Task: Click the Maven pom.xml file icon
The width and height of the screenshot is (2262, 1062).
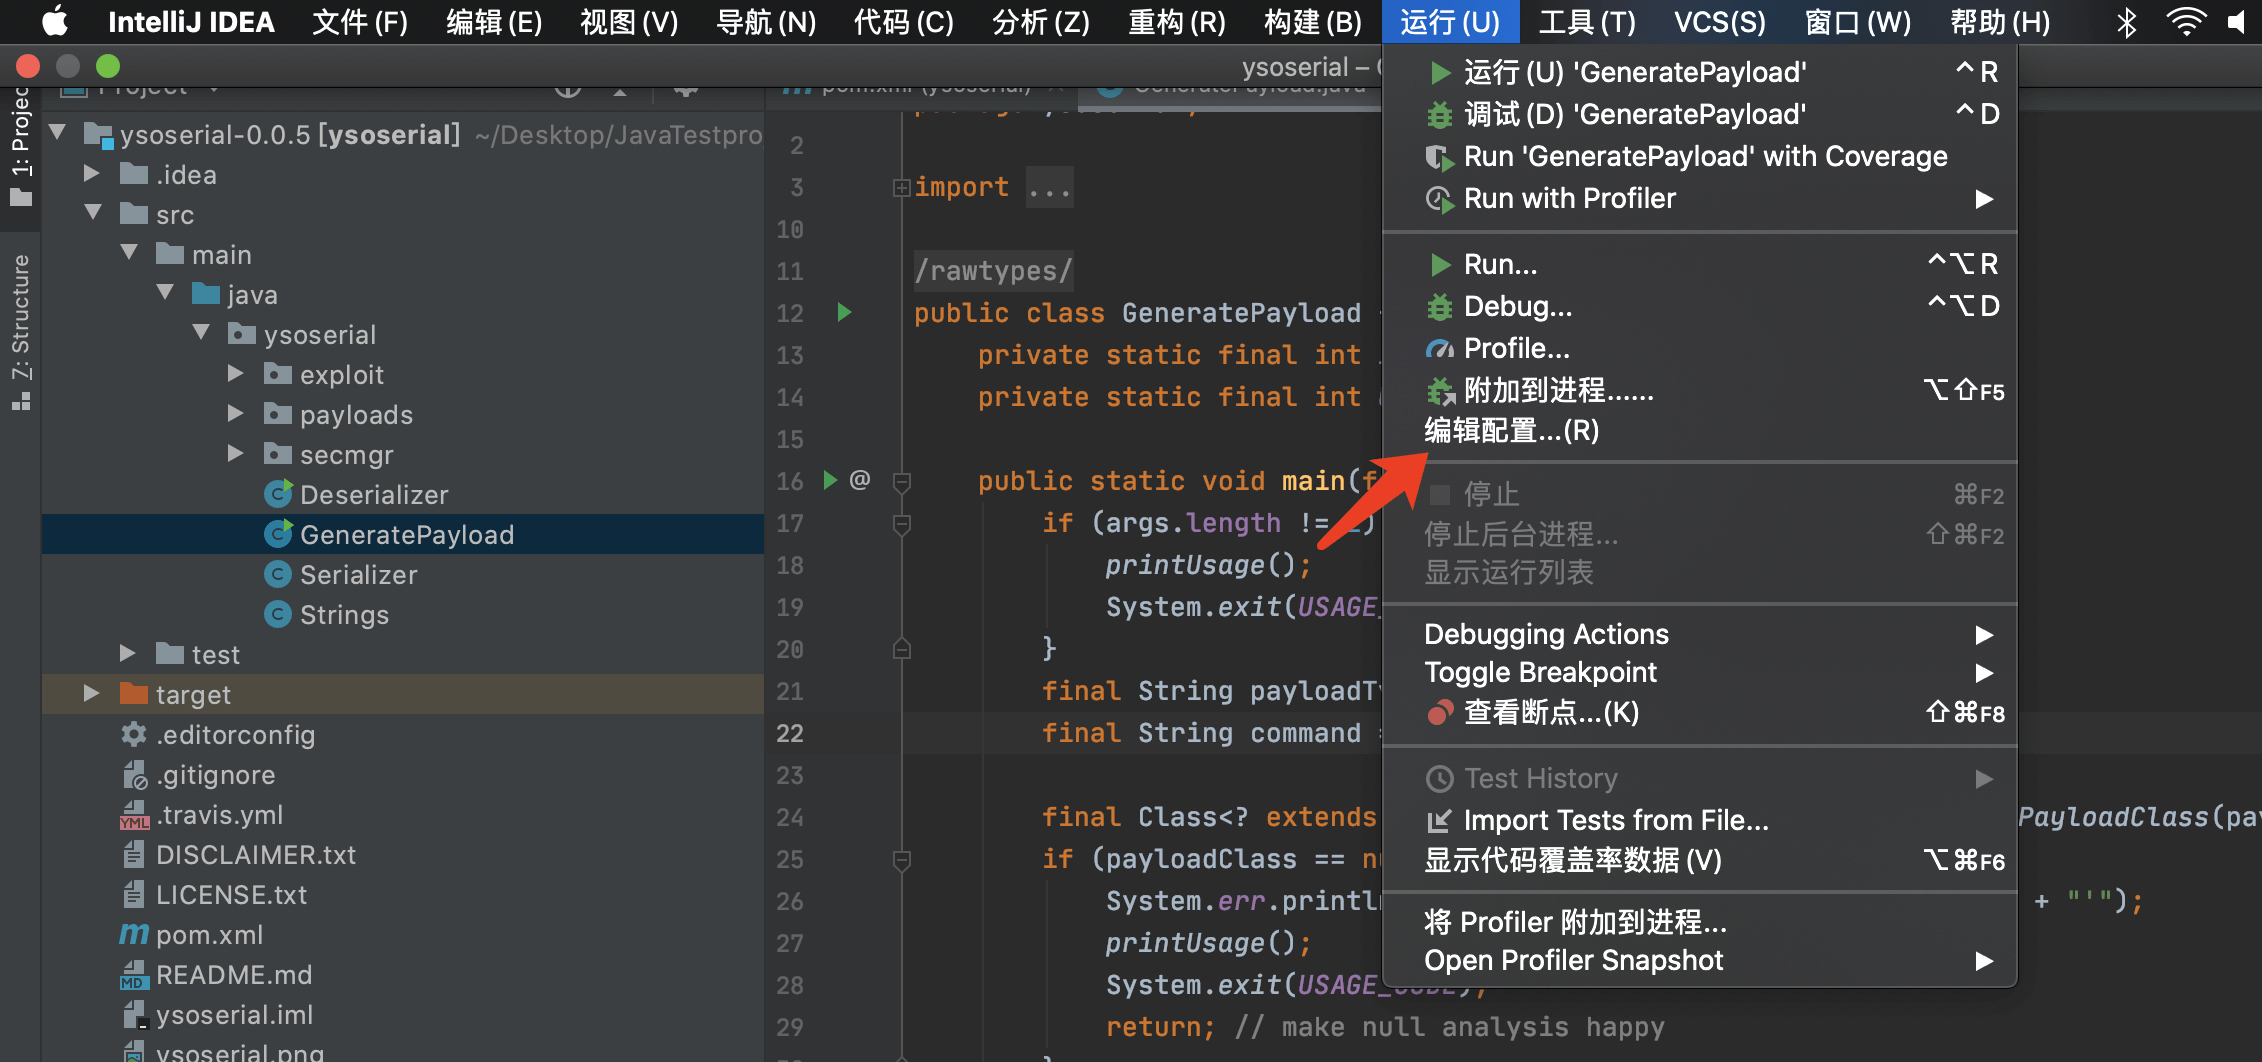Action: [x=134, y=934]
